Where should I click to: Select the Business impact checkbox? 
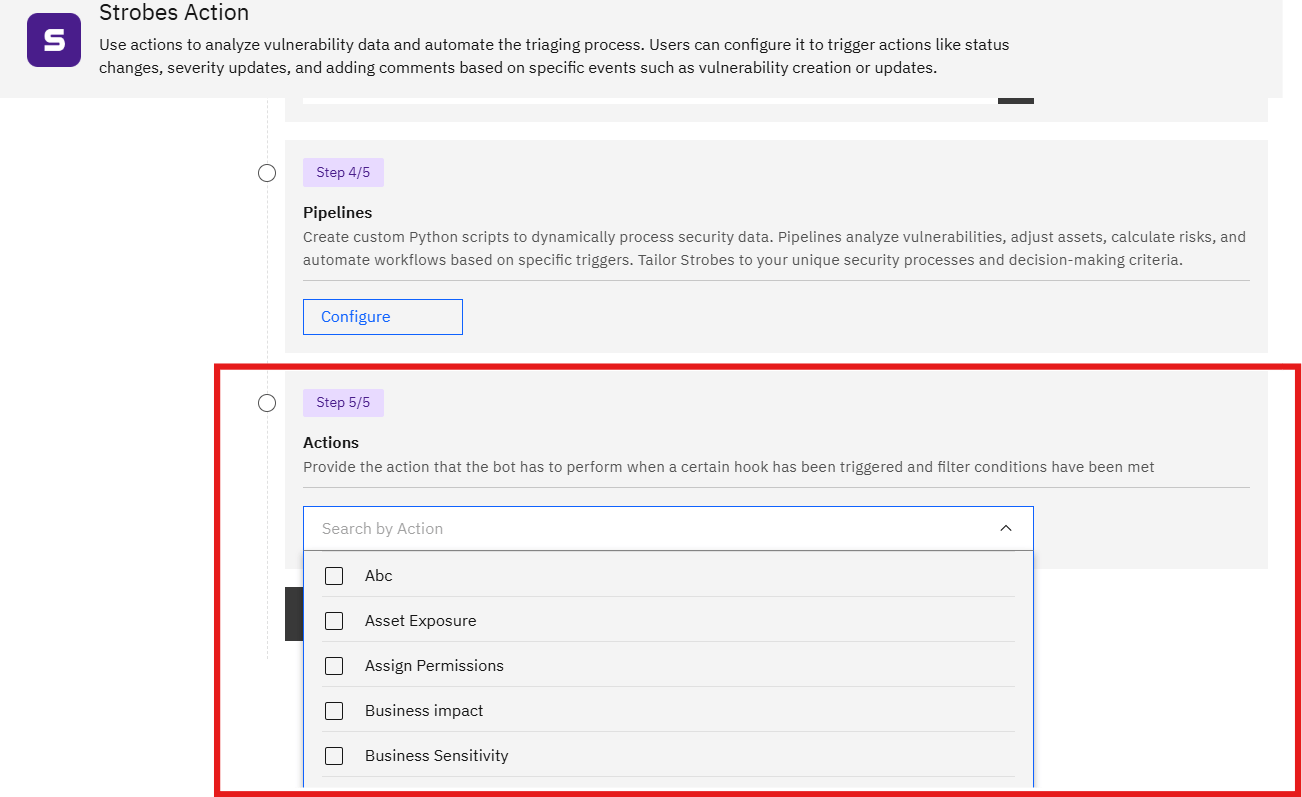pyautogui.click(x=334, y=711)
